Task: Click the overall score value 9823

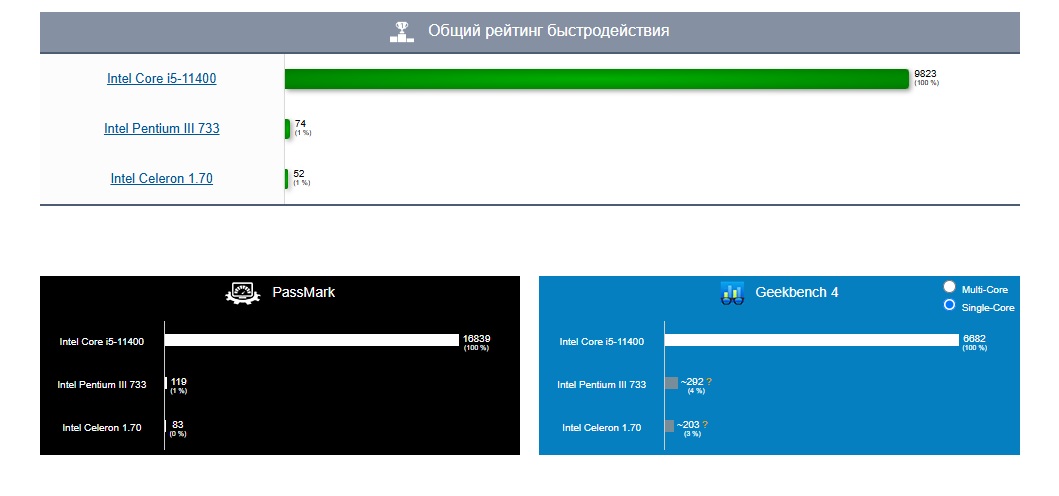Action: pos(925,74)
